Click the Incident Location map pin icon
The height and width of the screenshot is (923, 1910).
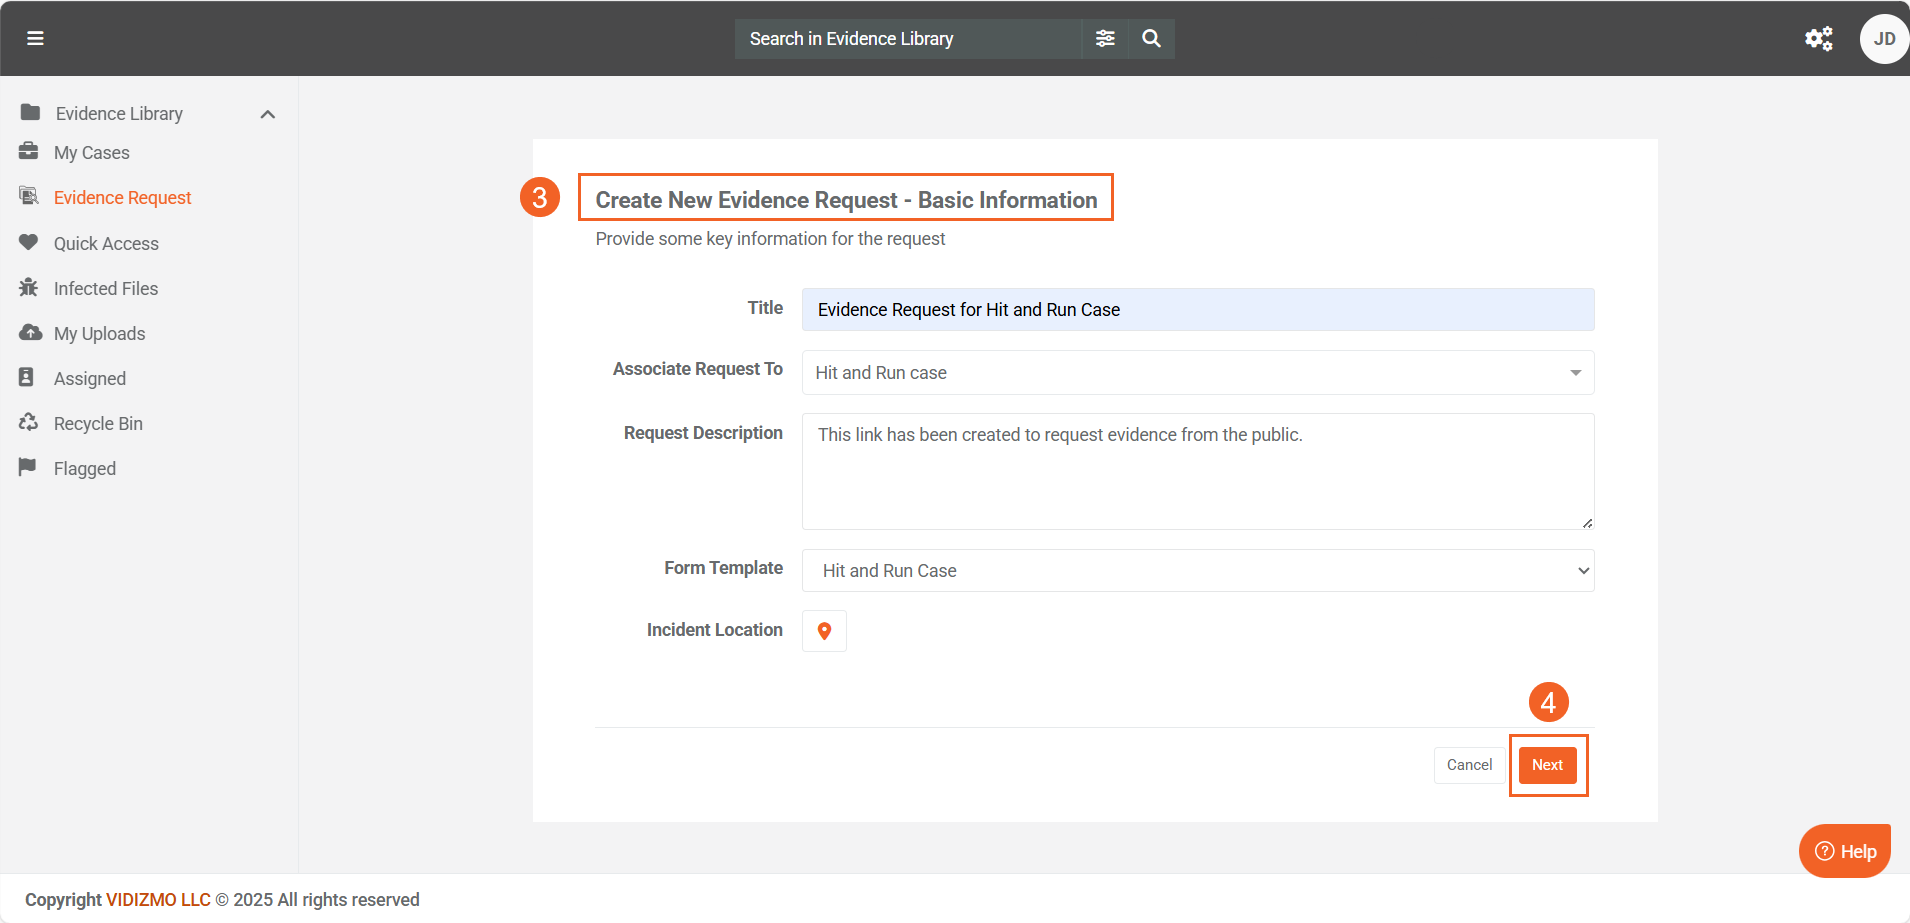[x=824, y=631]
